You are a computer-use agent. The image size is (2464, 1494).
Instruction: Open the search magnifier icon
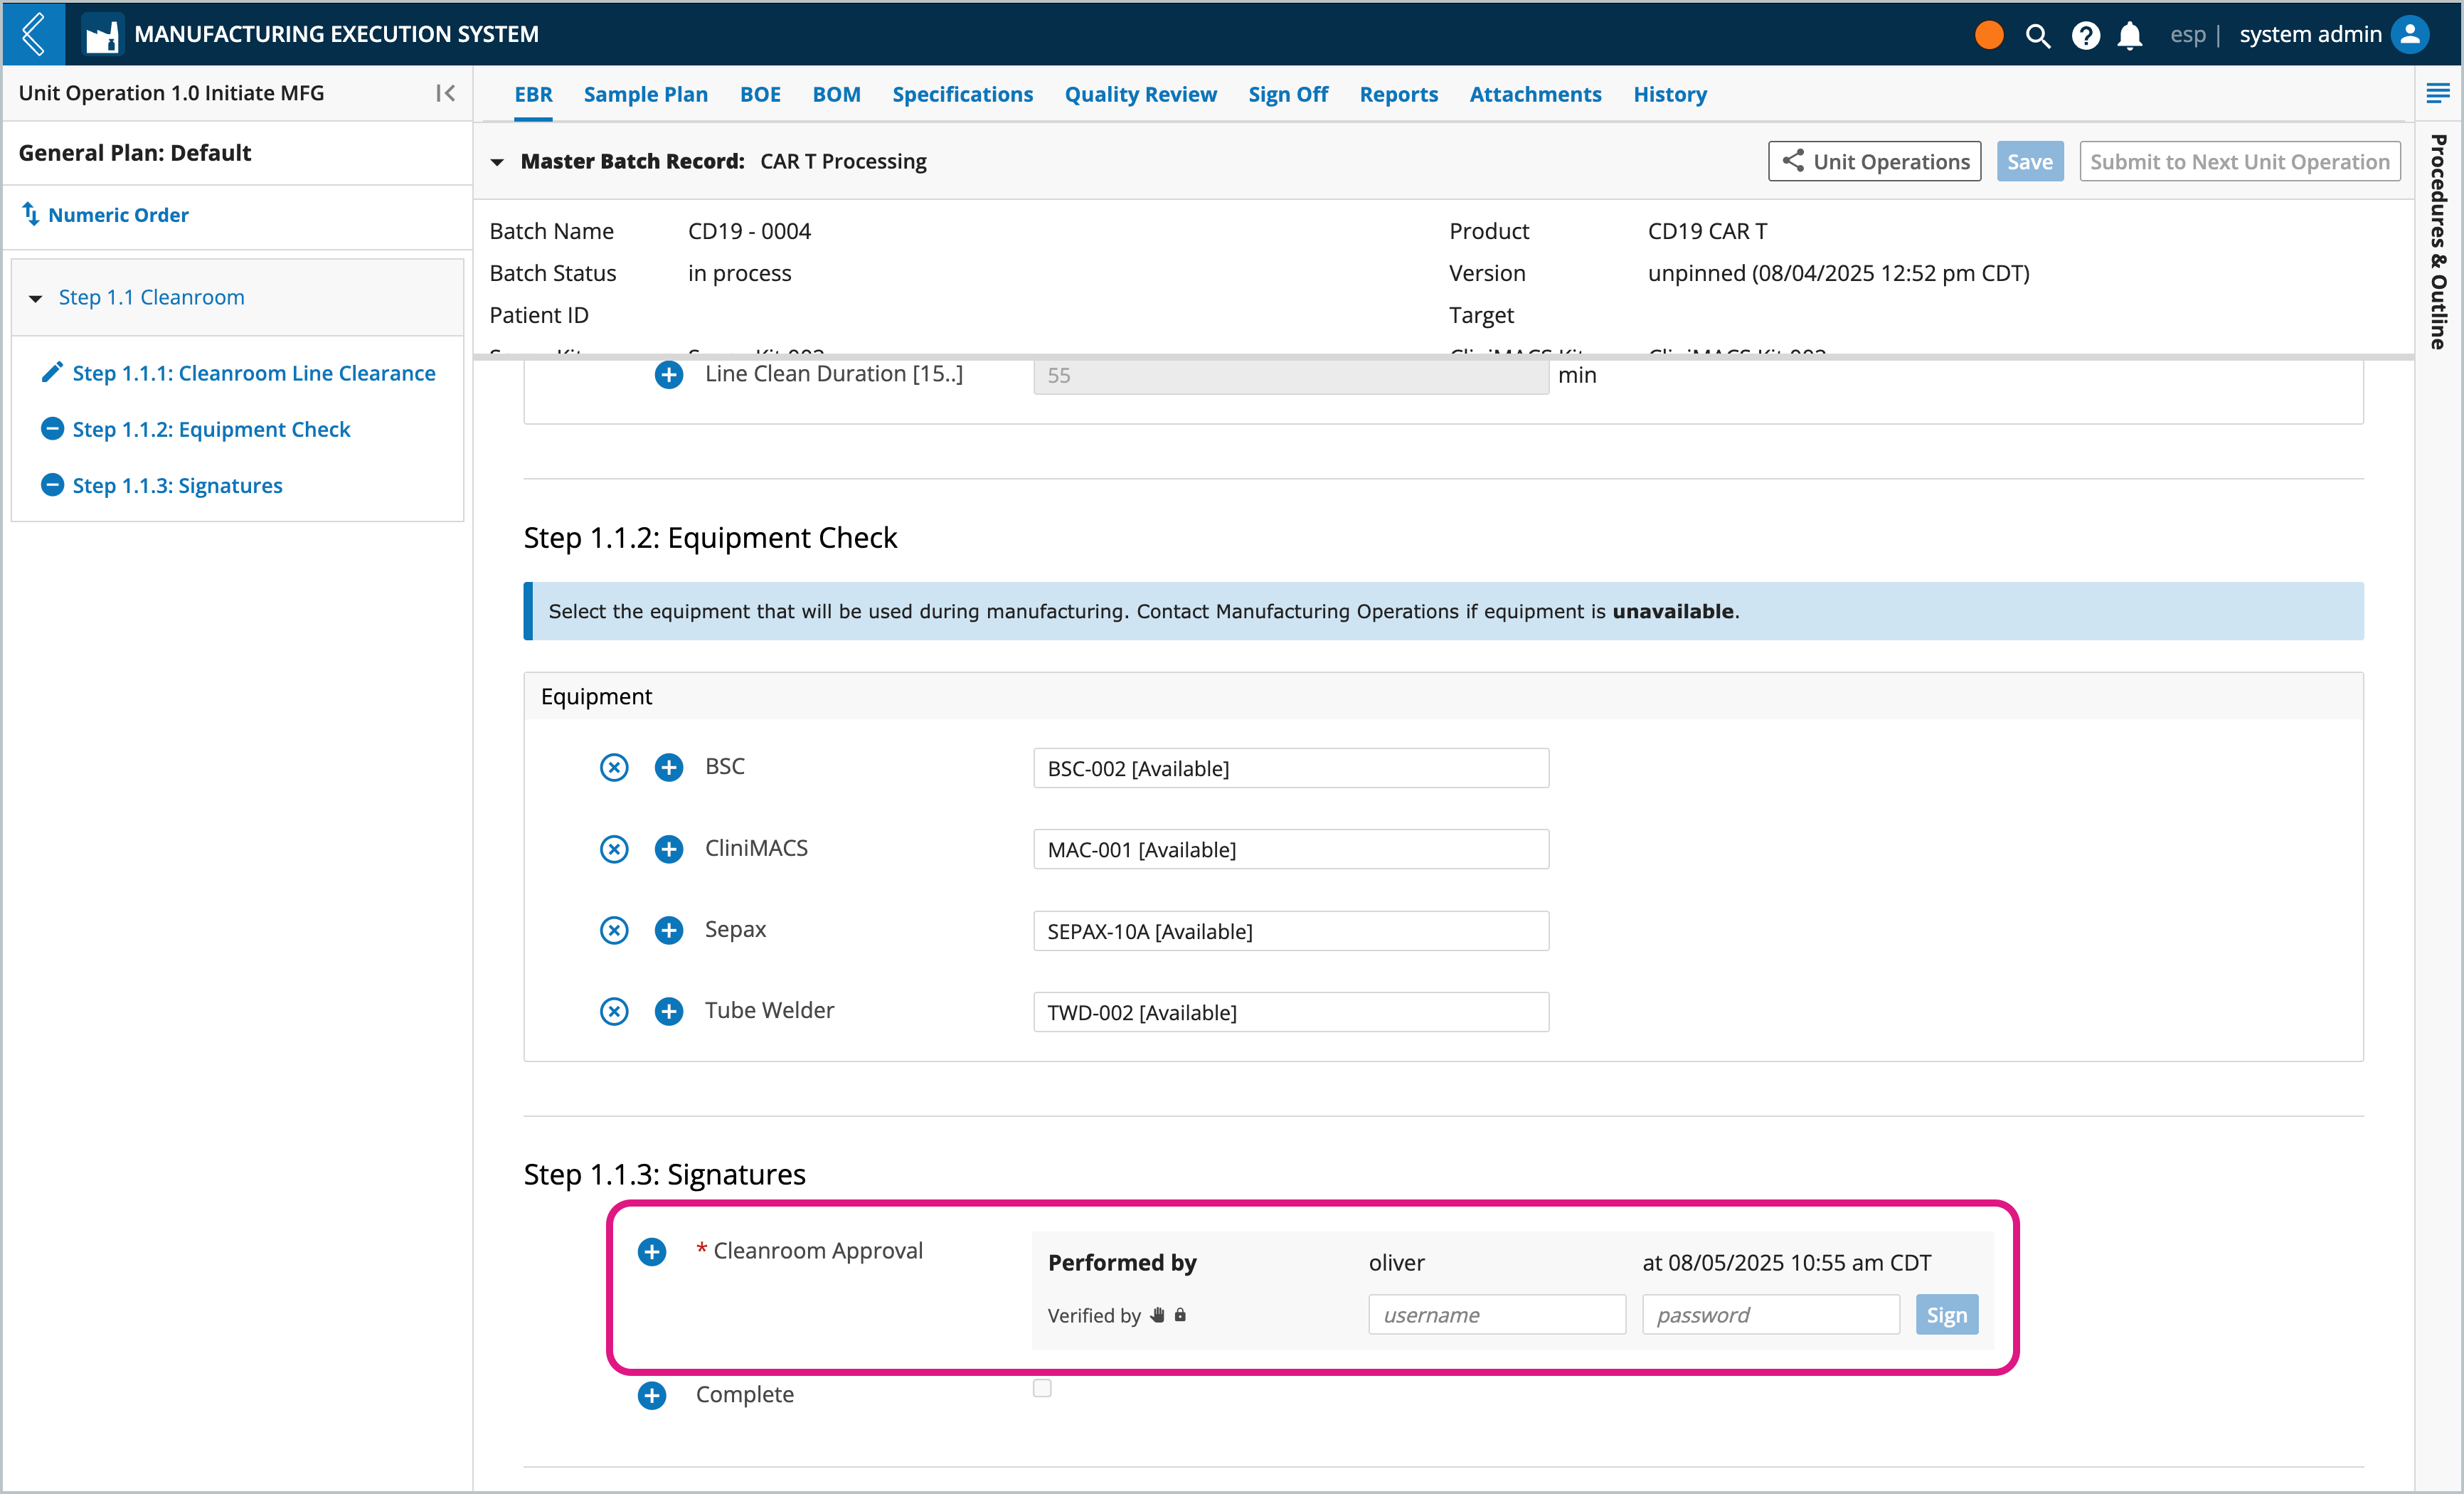pos(2037,35)
